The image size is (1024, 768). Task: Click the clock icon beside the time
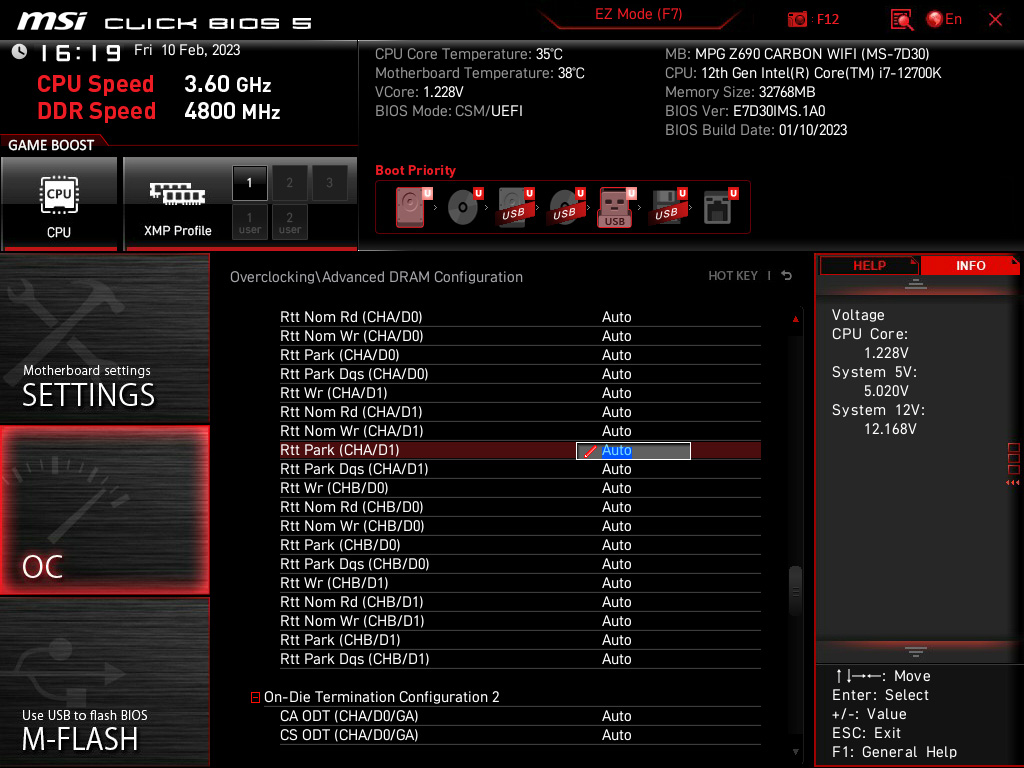coord(20,52)
